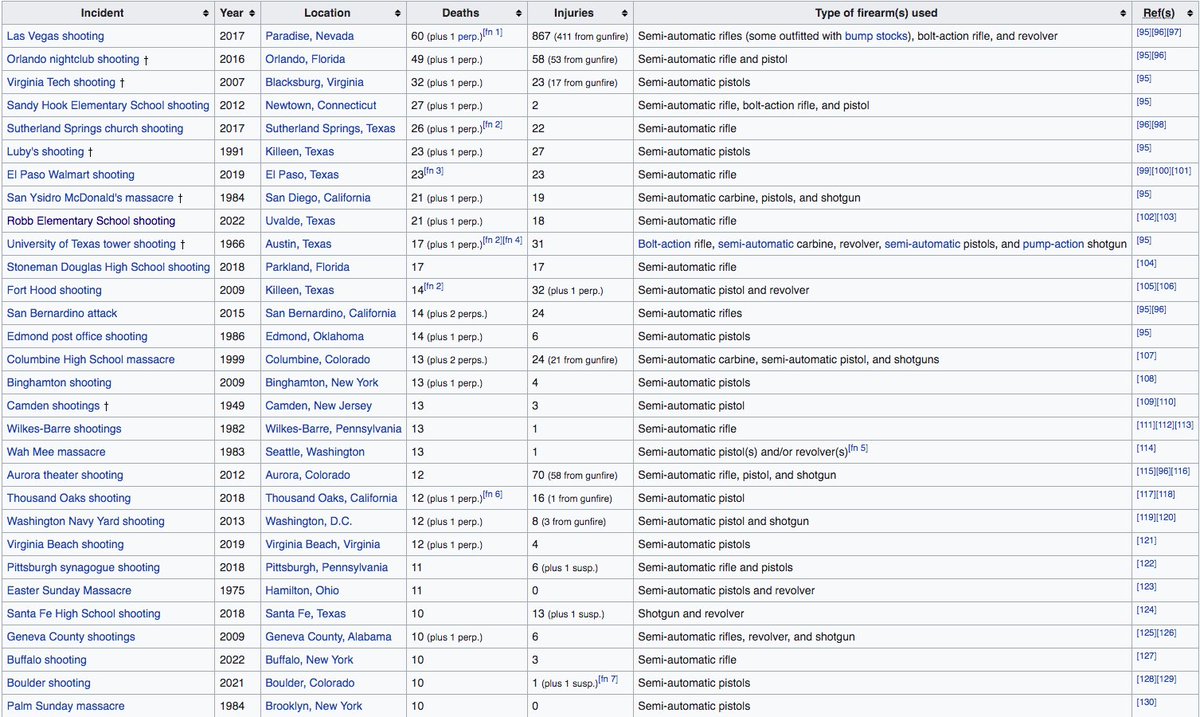Image resolution: width=1200 pixels, height=717 pixels.
Task: Open Pittsburgh synagogue shooting link
Action: pyautogui.click(x=83, y=567)
